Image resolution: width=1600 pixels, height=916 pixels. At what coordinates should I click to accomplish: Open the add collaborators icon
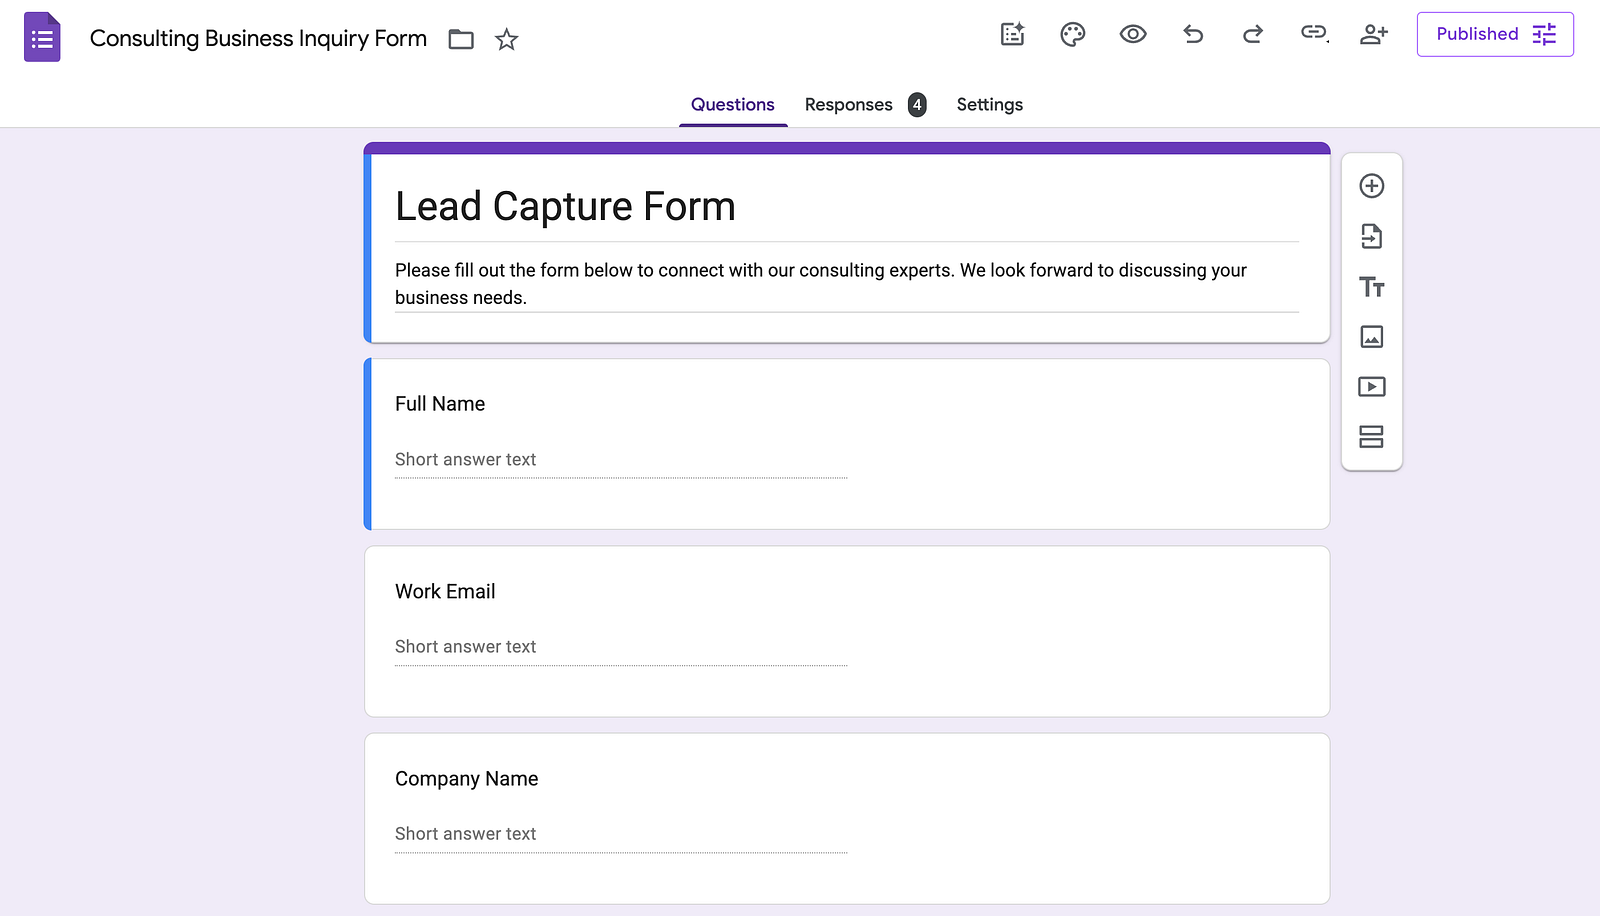(x=1374, y=34)
